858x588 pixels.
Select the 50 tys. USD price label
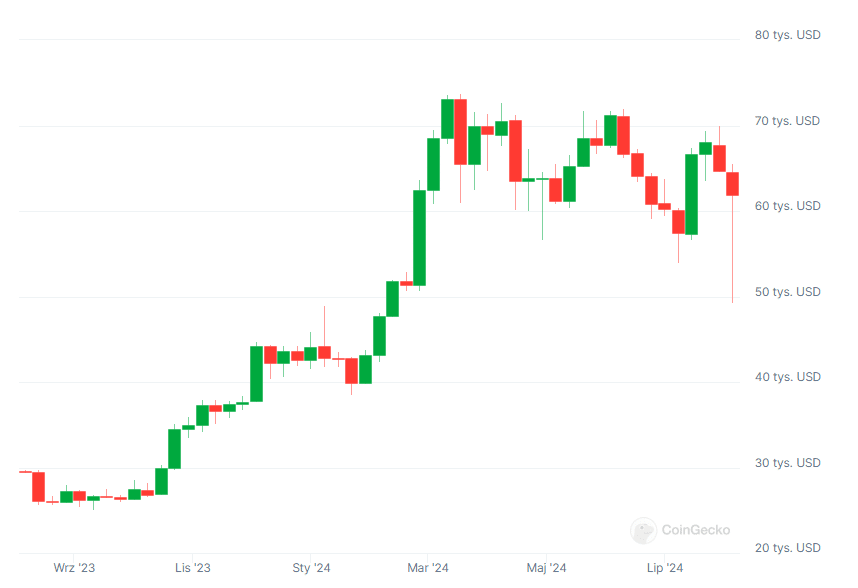787,292
